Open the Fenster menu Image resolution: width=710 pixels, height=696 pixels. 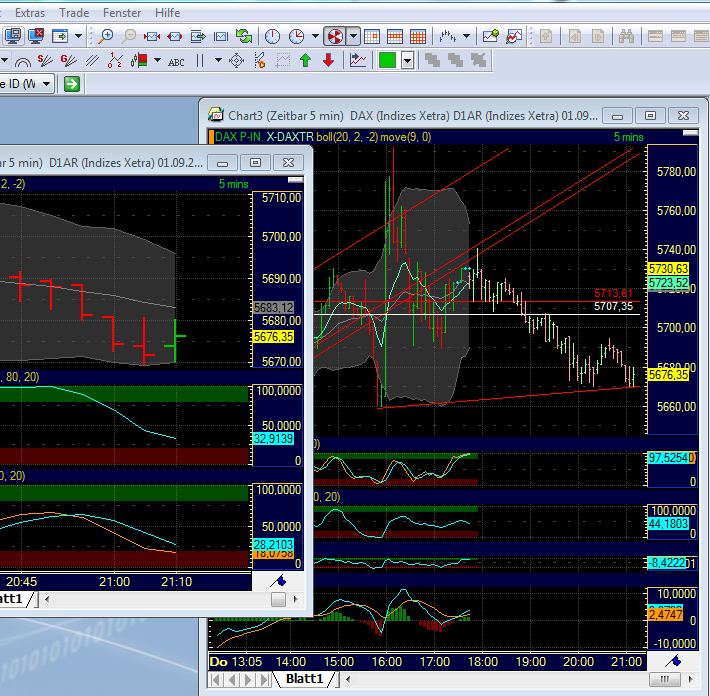click(120, 13)
